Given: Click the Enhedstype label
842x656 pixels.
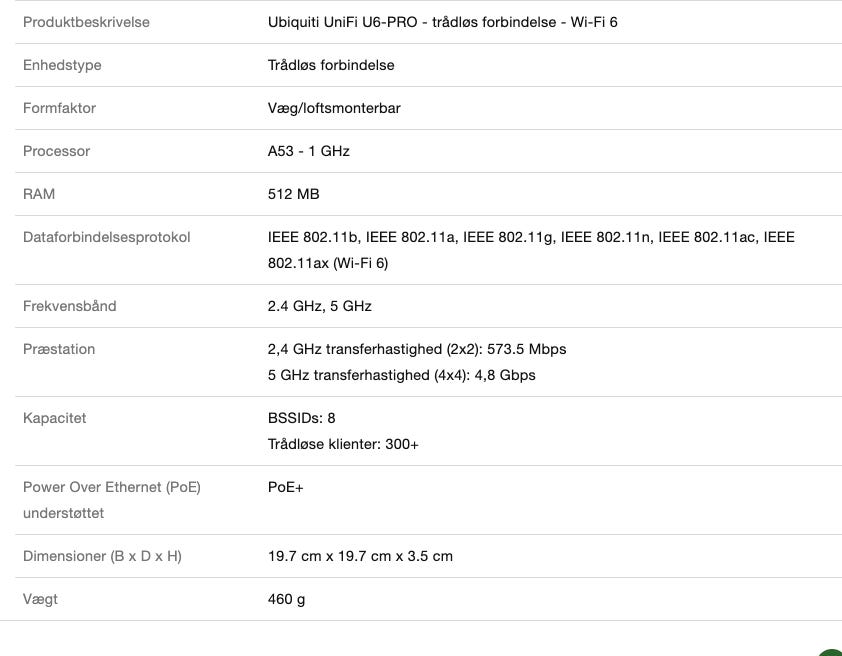Looking at the screenshot, I should tap(62, 65).
